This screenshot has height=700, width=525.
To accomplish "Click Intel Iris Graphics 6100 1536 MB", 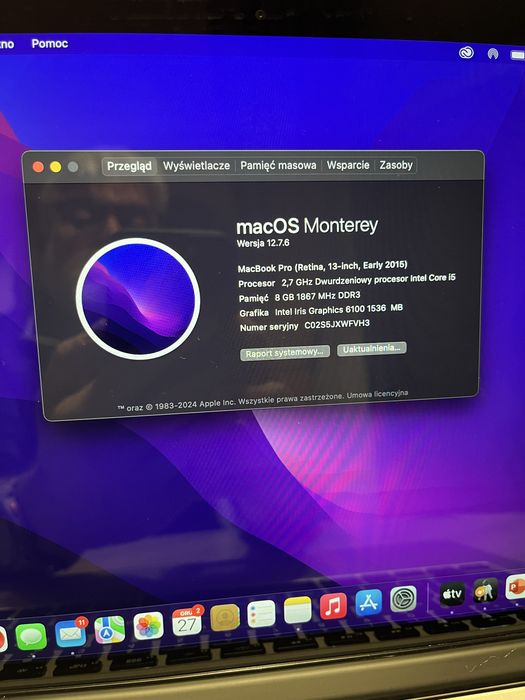I will pos(339,310).
